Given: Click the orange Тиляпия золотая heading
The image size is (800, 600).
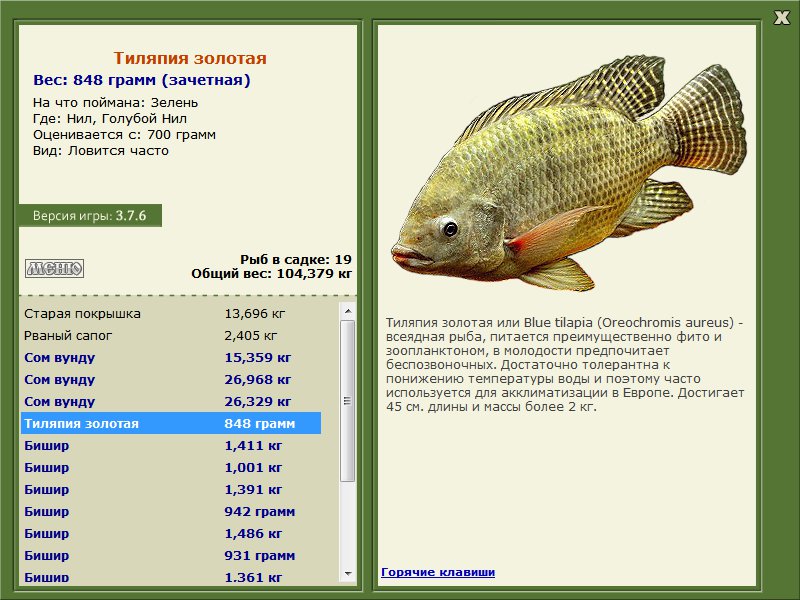Looking at the screenshot, I should point(190,58).
